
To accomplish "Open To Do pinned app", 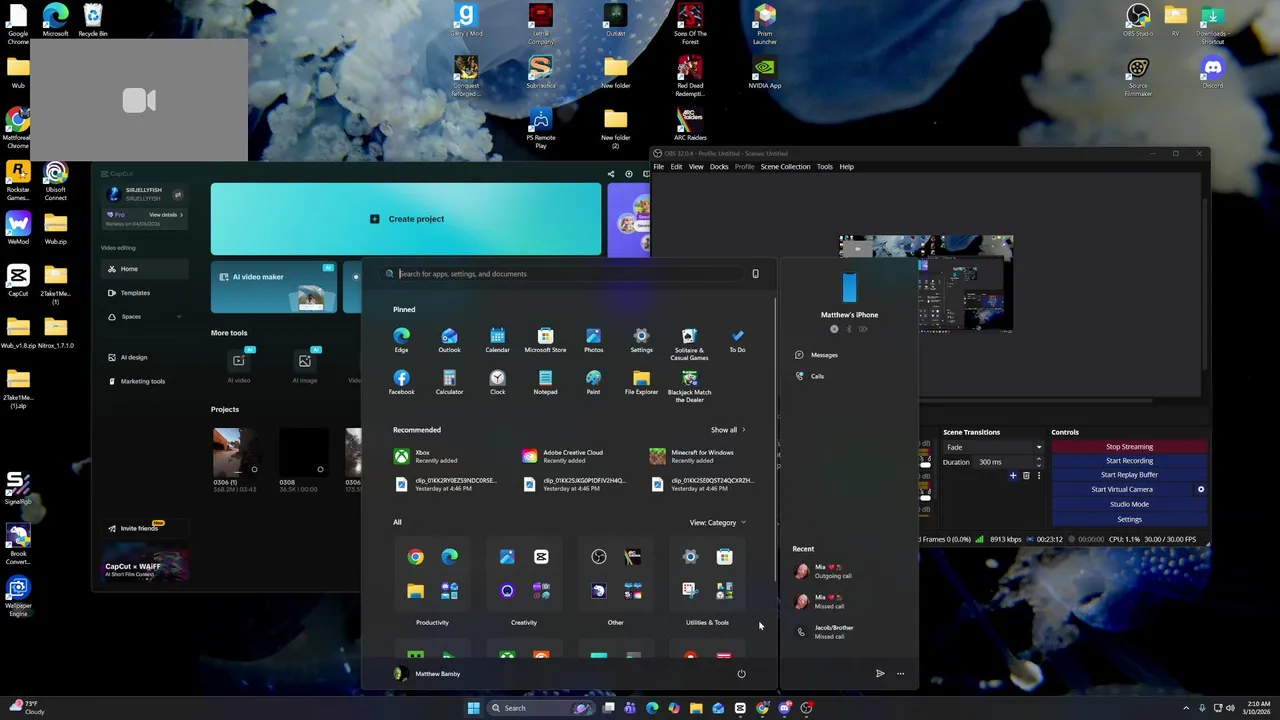I will [737, 340].
